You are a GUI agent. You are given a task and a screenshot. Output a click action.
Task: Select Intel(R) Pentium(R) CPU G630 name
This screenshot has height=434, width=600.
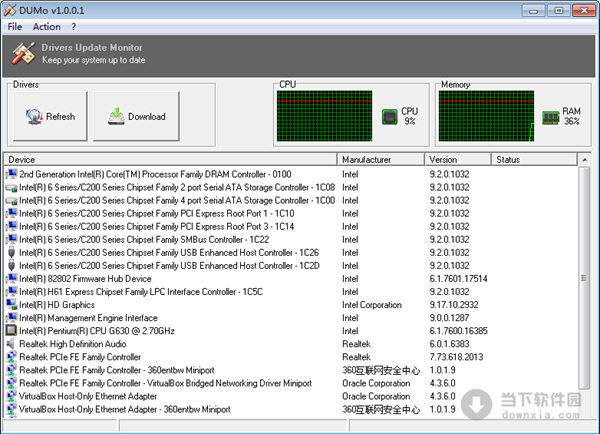point(97,331)
